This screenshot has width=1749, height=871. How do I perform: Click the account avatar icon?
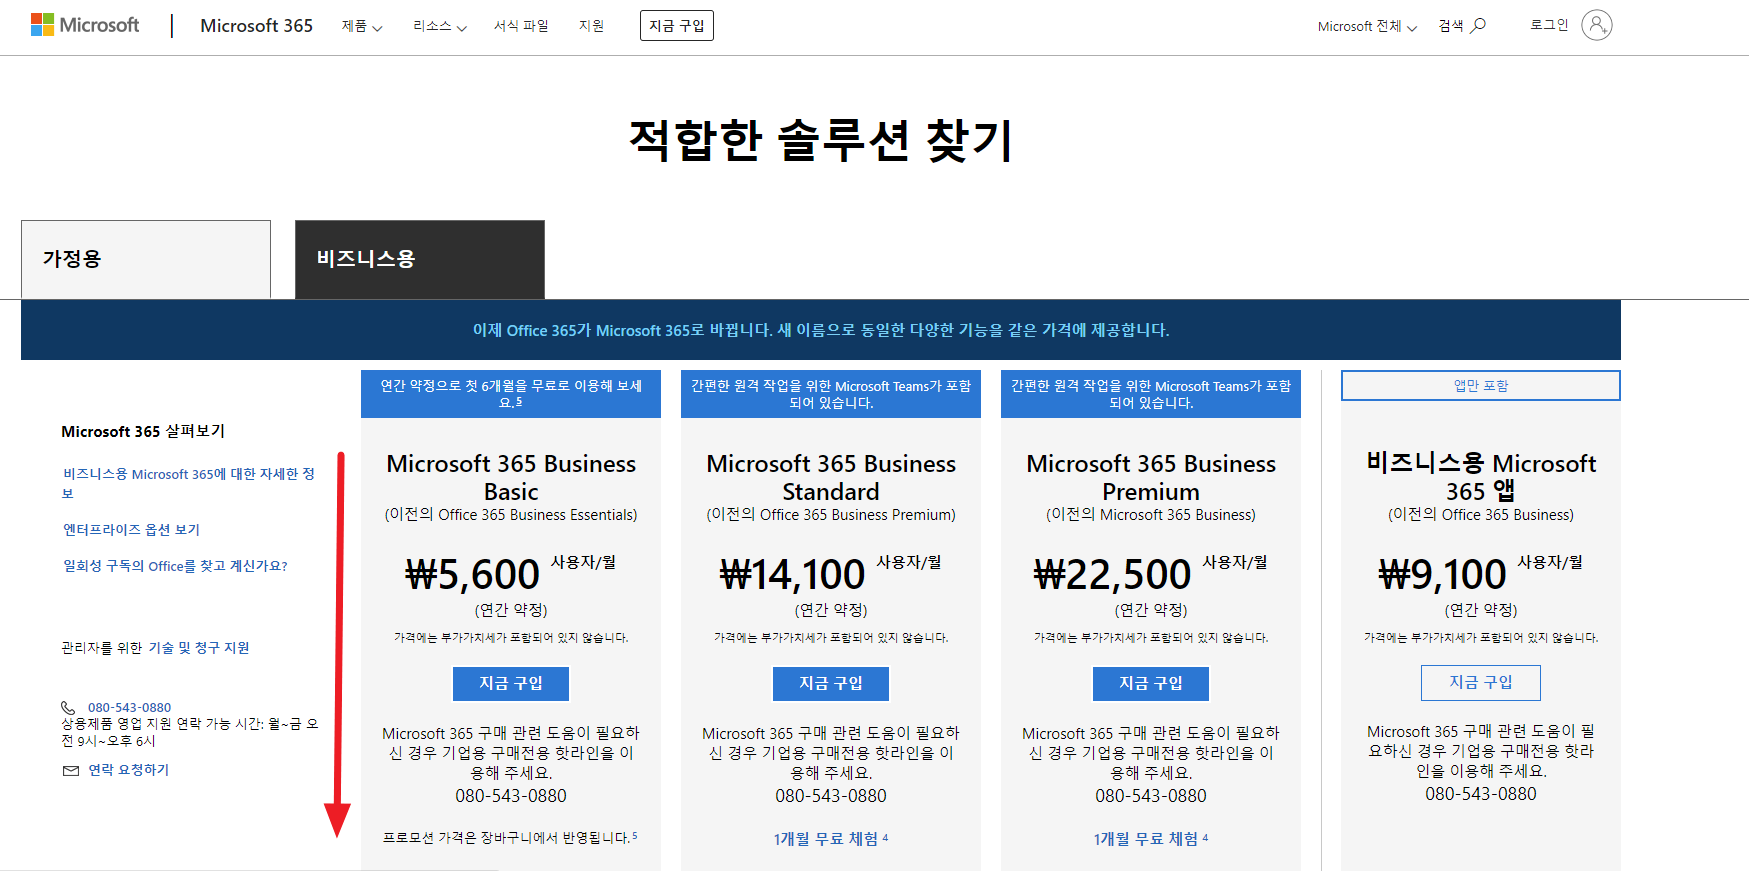[1597, 25]
